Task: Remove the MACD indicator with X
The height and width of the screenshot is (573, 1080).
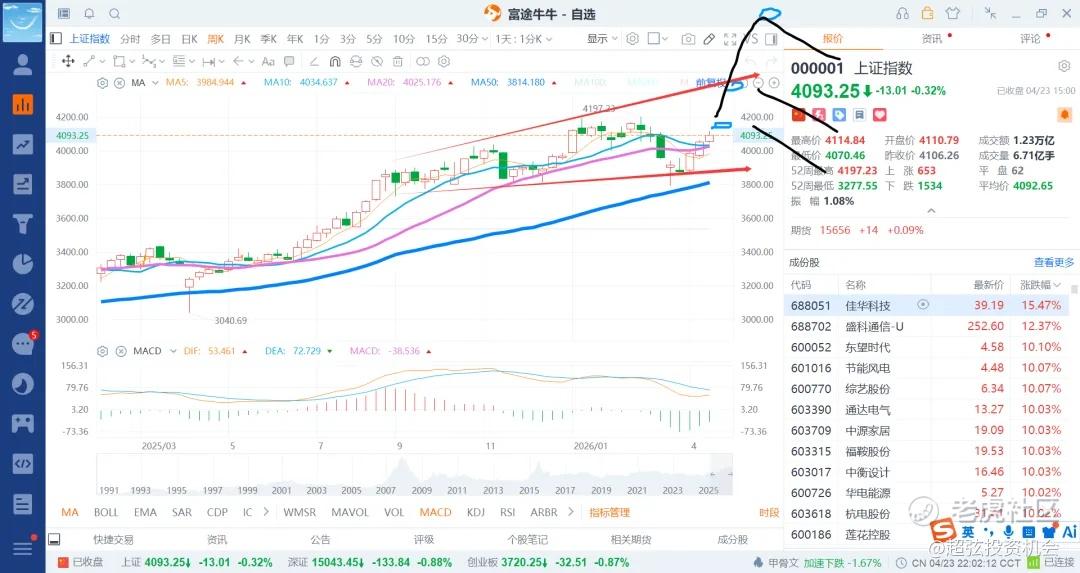Action: click(121, 351)
